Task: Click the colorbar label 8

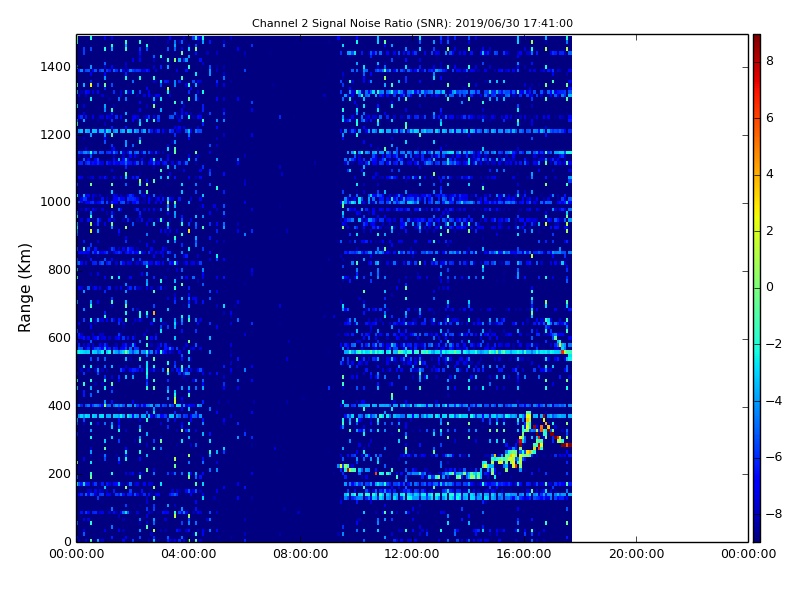Action: click(x=770, y=61)
